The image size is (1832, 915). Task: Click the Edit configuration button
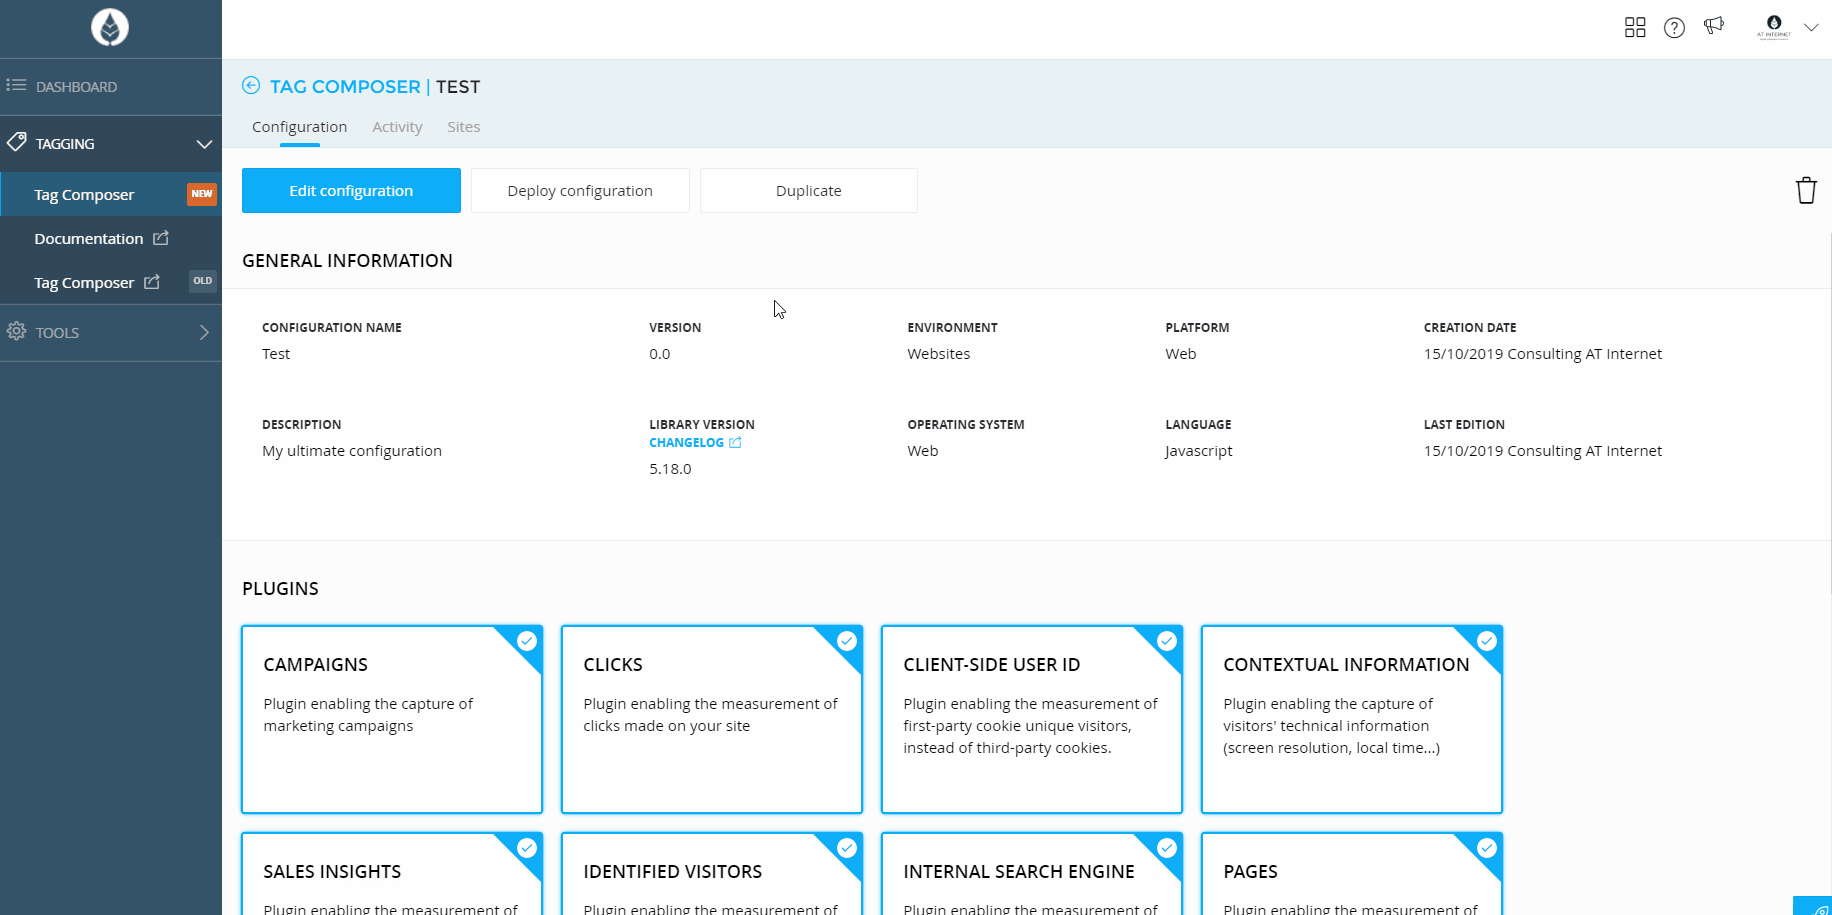tap(351, 191)
